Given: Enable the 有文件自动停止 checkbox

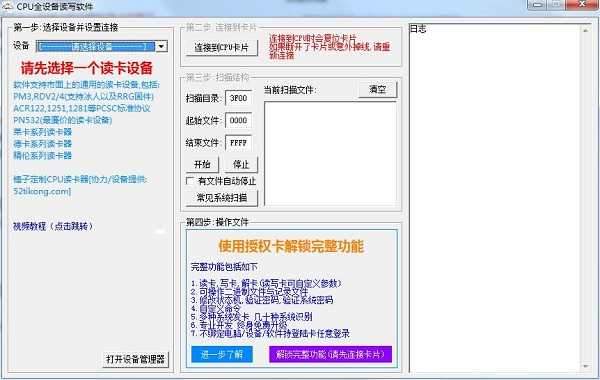Looking at the screenshot, I should coord(189,181).
